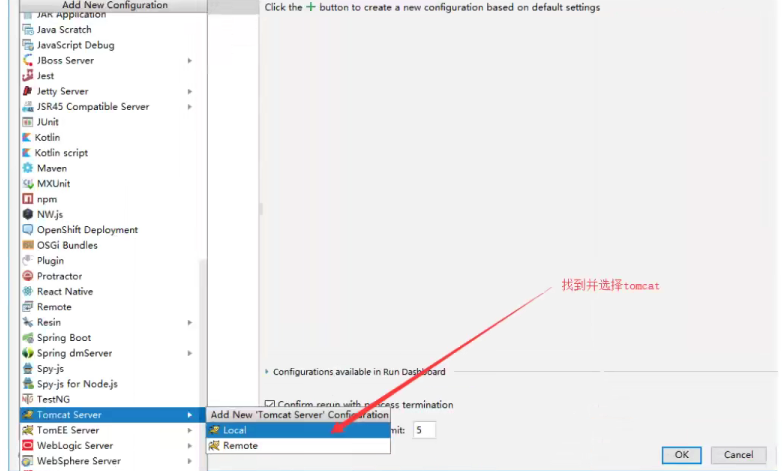Image resolution: width=782 pixels, height=471 pixels.
Task: Expand the WebLogic Server submenu arrow
Action: click(190, 446)
